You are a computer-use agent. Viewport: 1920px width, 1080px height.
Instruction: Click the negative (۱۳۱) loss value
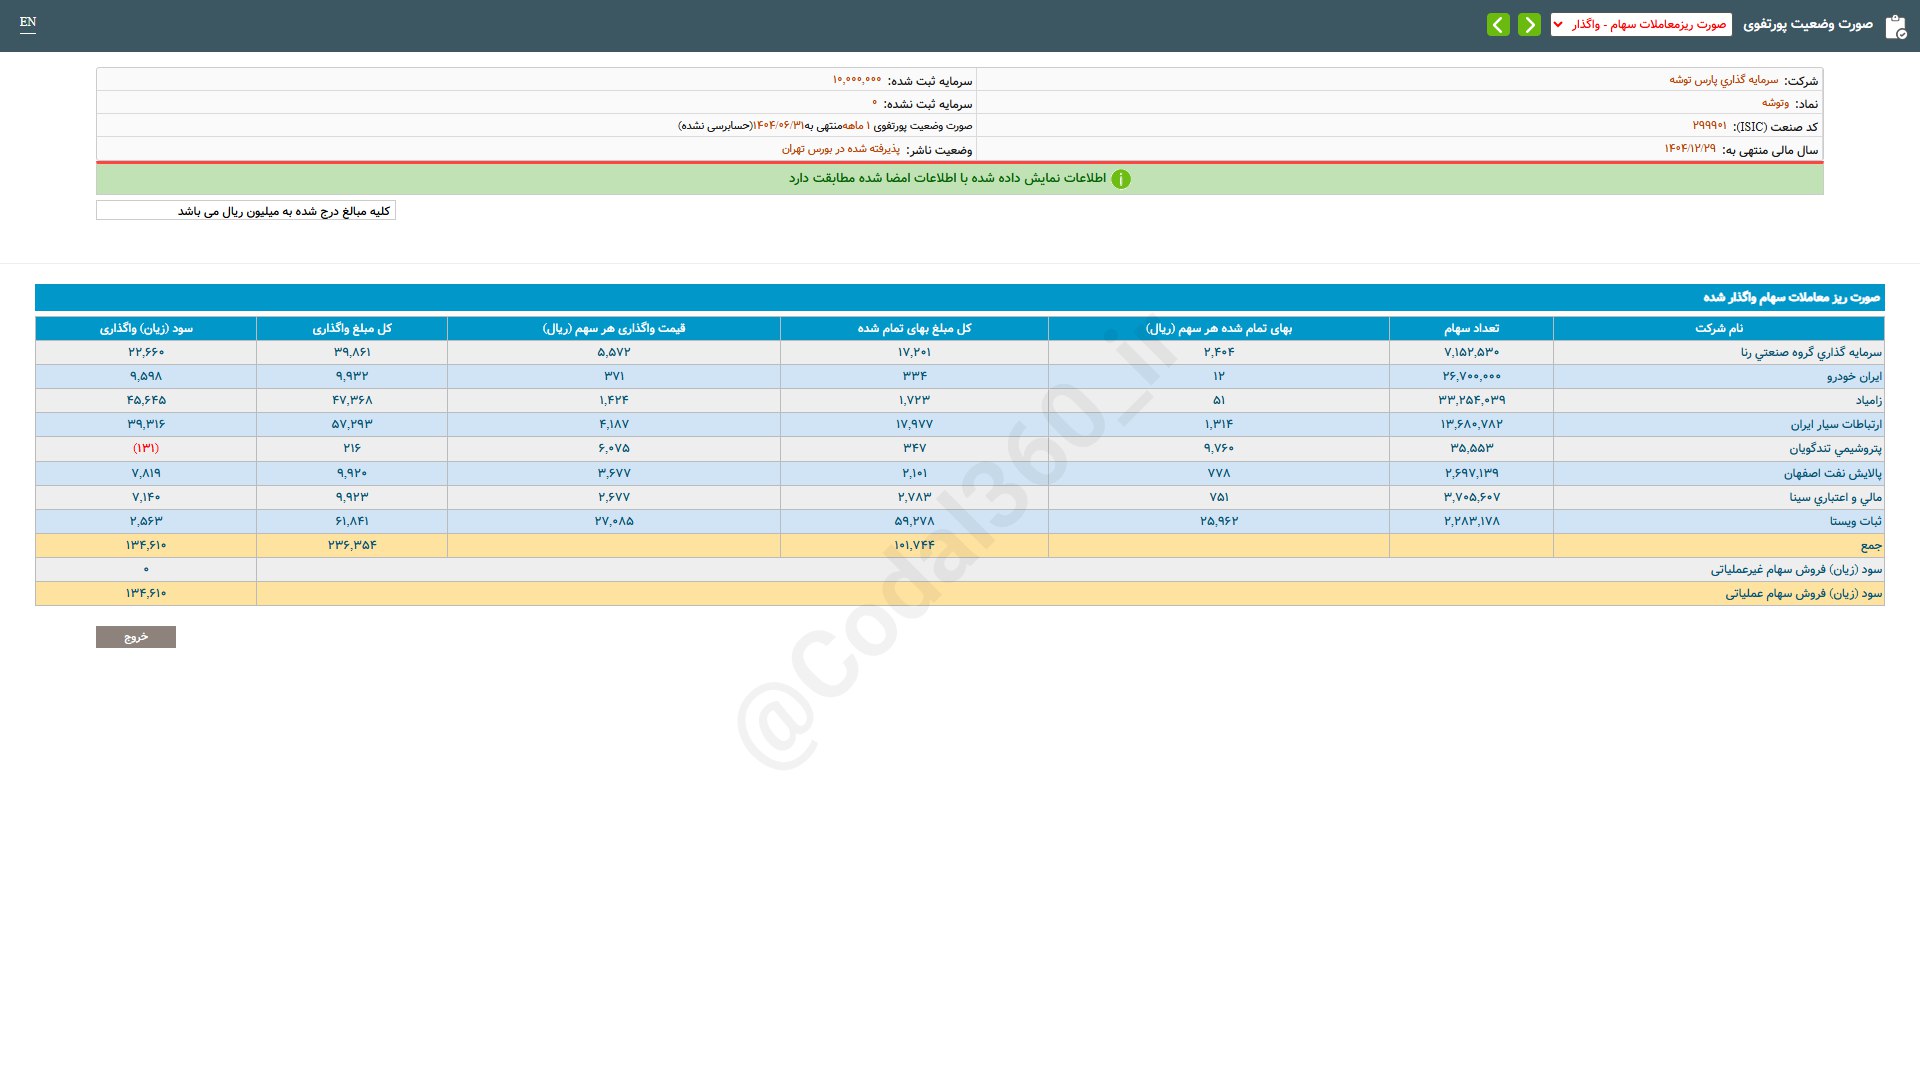146,448
